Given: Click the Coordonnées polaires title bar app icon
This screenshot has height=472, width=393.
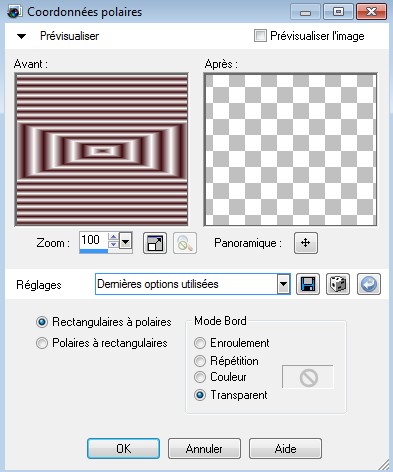Looking at the screenshot, I should (14, 12).
